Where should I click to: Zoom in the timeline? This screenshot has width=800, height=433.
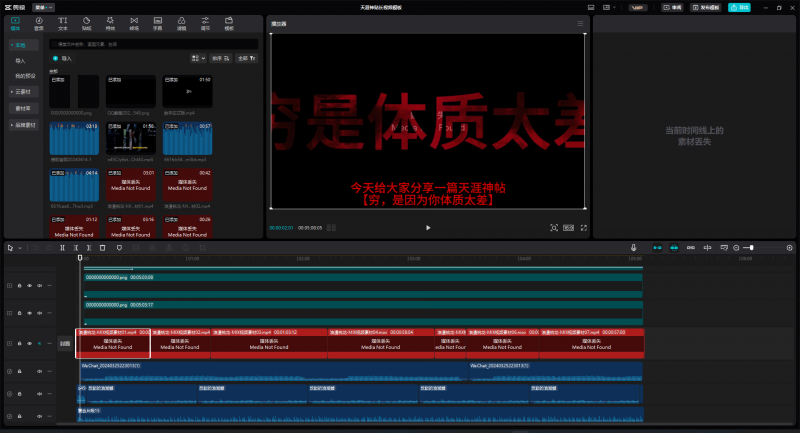pos(789,248)
